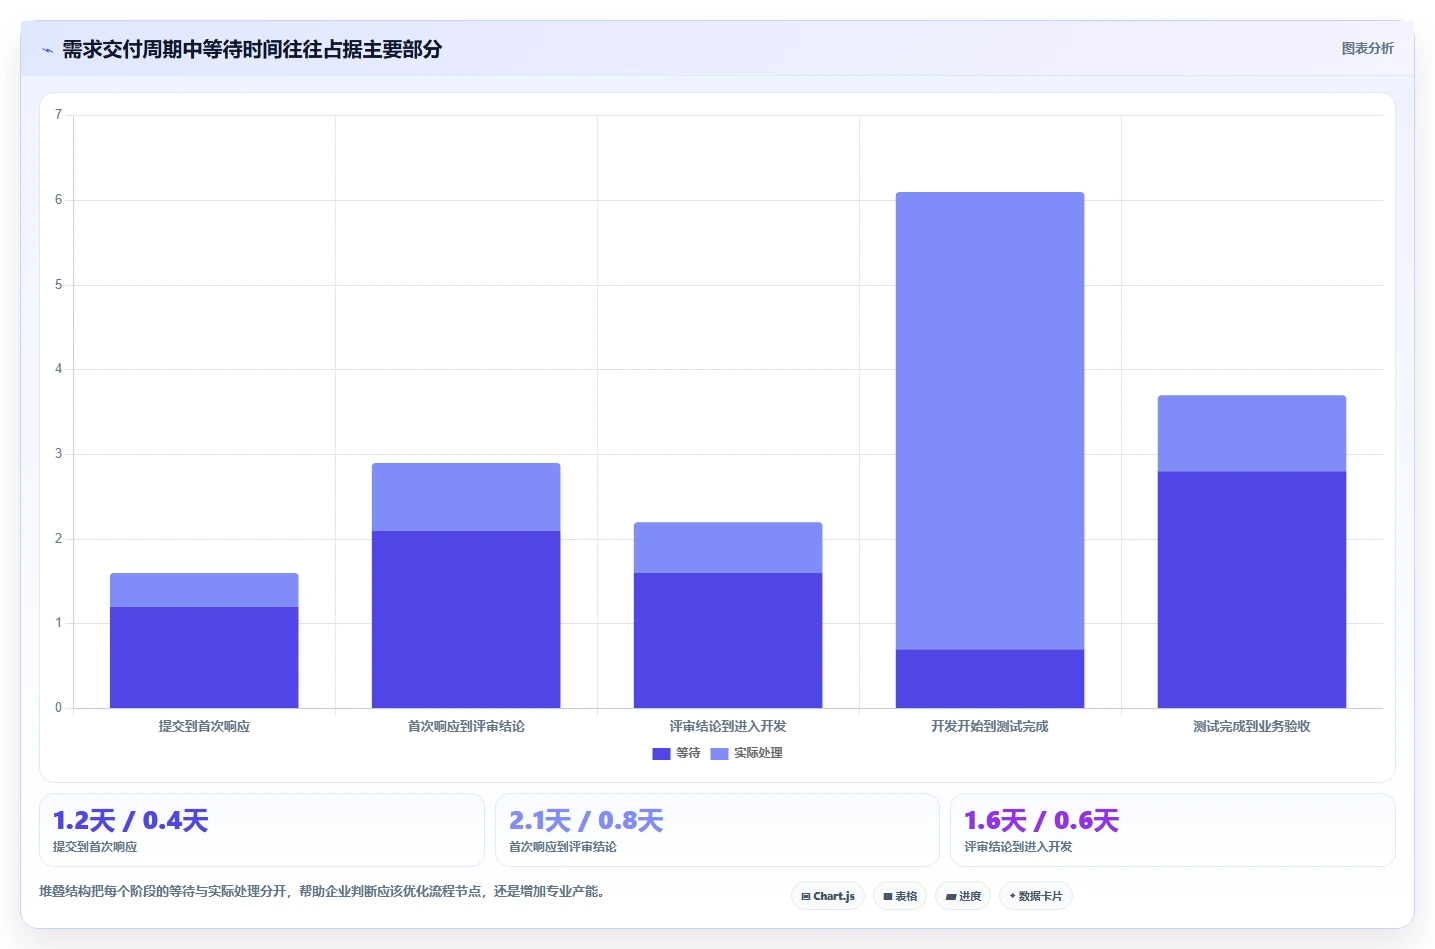Click the processing segment of 测试完成到业务验收 bar
Viewport: 1435px width, 949px height.
point(1252,433)
